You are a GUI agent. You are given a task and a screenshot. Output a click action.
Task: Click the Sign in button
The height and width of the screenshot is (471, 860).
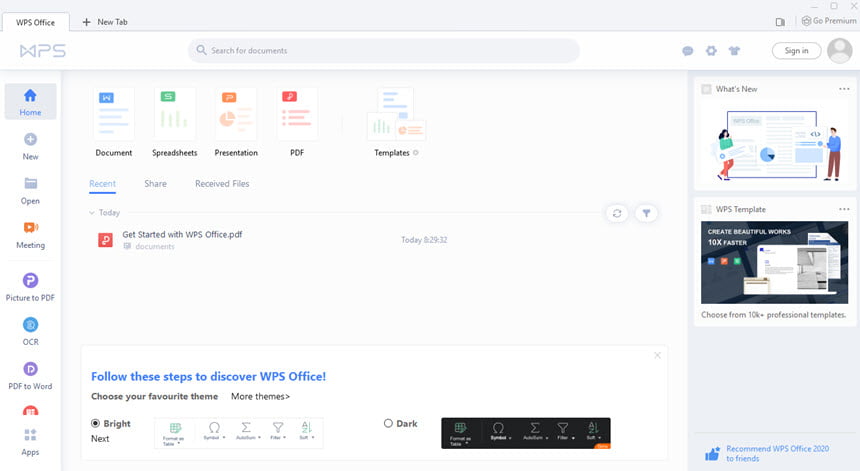pyautogui.click(x=796, y=50)
